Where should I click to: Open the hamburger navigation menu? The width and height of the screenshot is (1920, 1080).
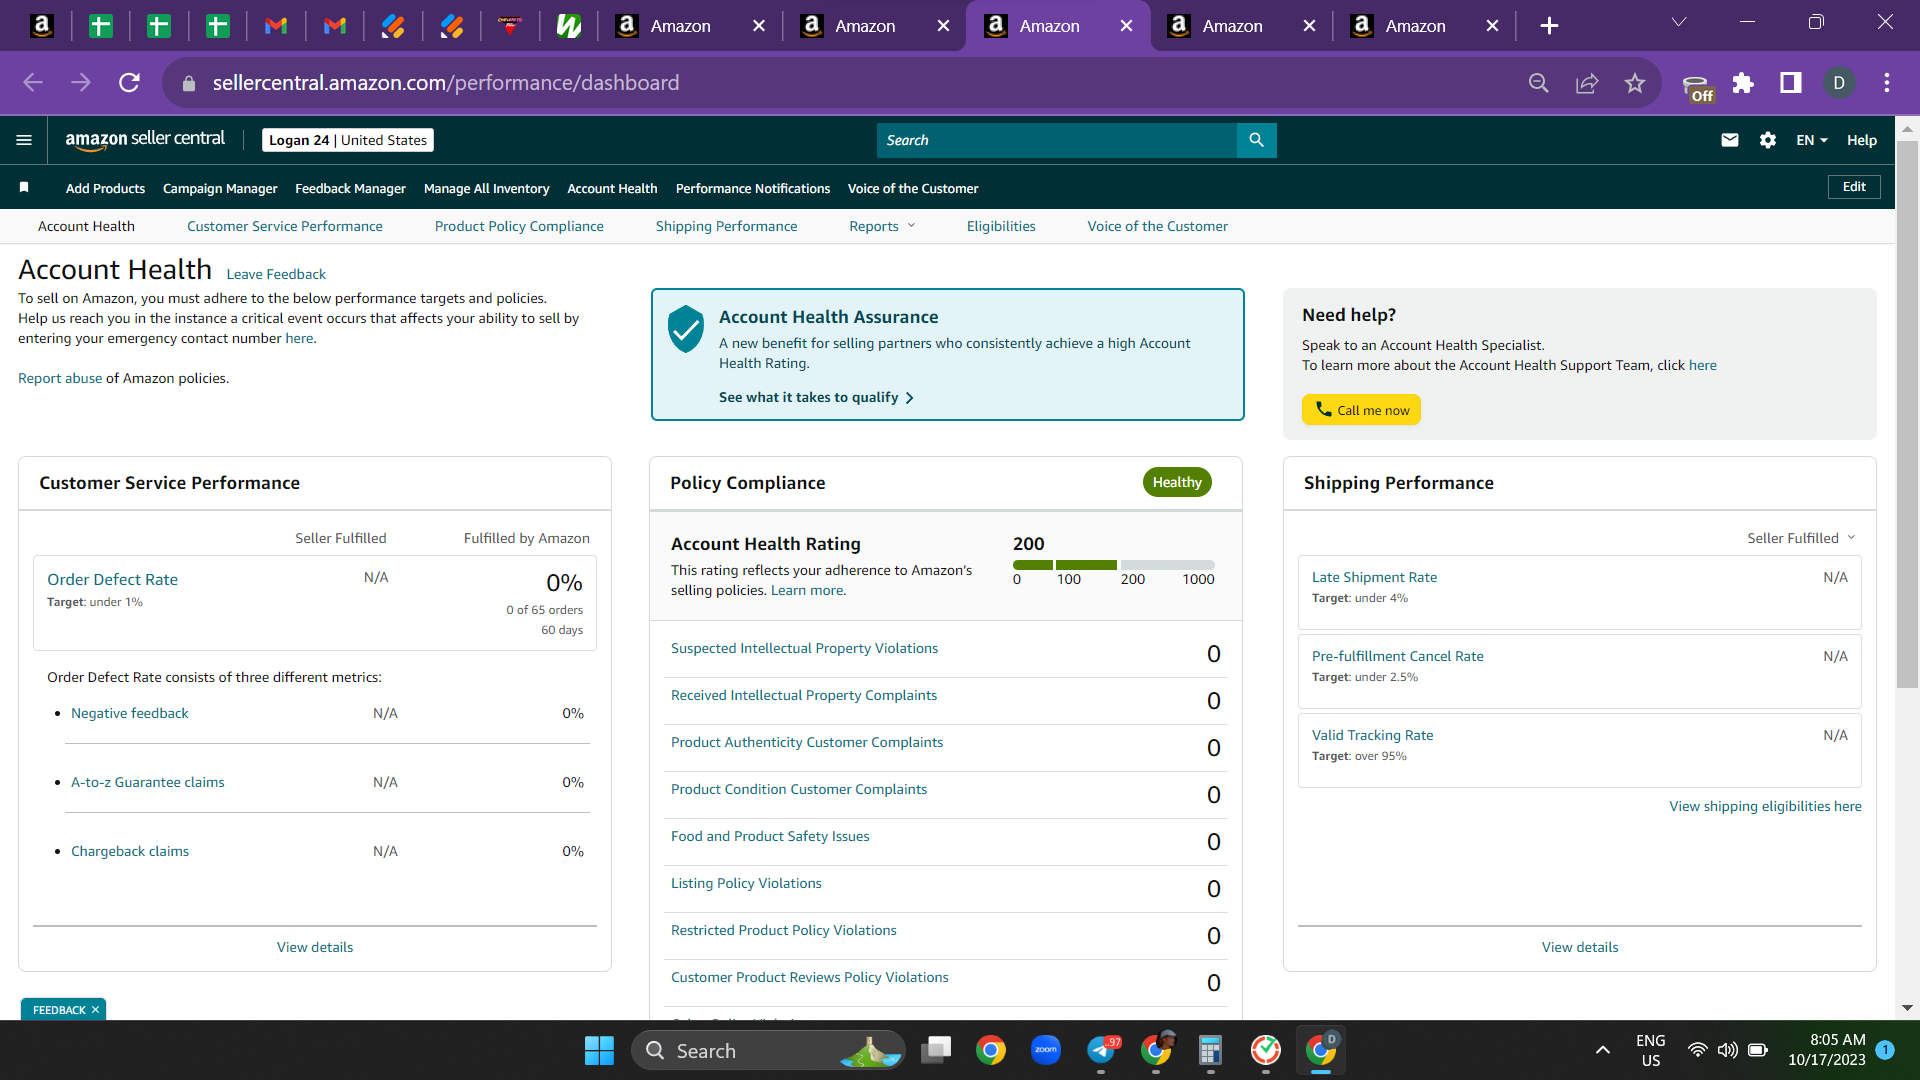pos(24,140)
